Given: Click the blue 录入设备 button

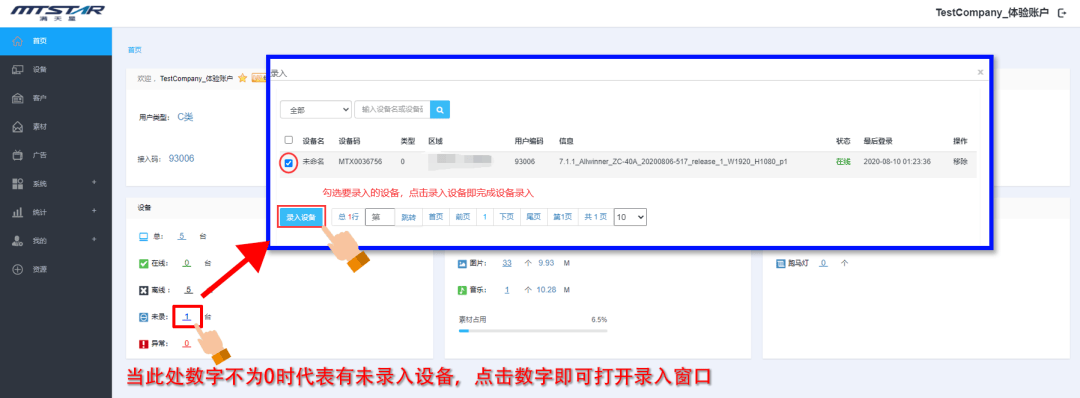Looking at the screenshot, I should coord(301,217).
